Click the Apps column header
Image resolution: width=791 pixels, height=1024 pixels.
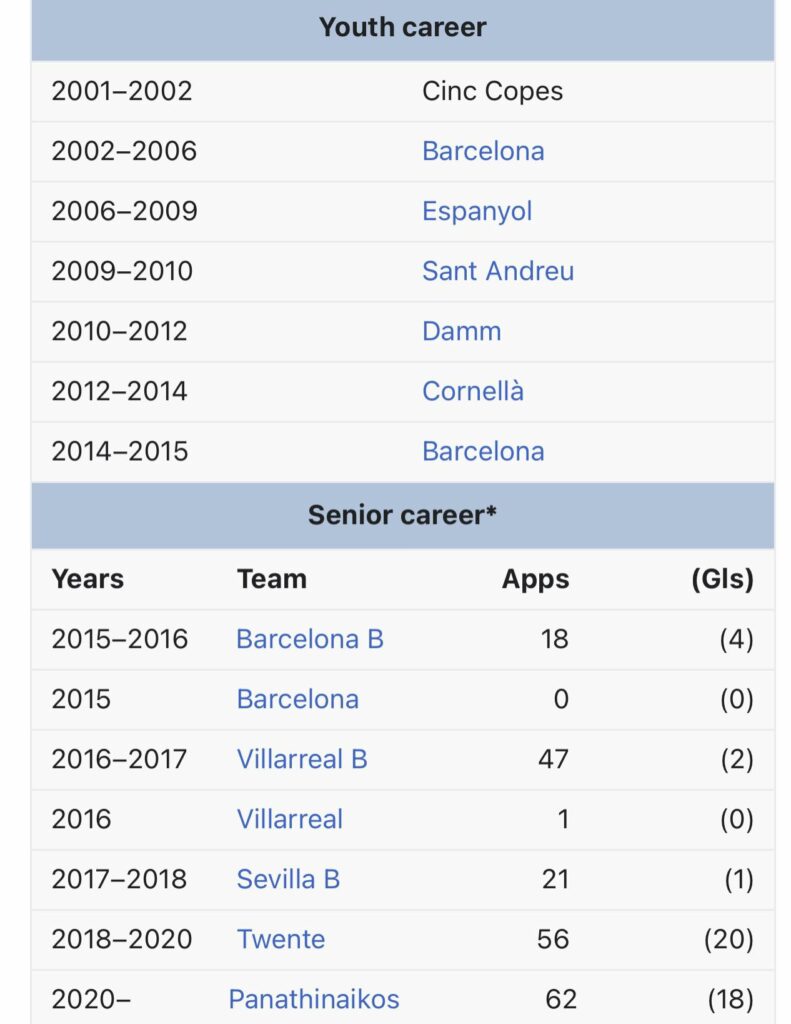tap(535, 579)
